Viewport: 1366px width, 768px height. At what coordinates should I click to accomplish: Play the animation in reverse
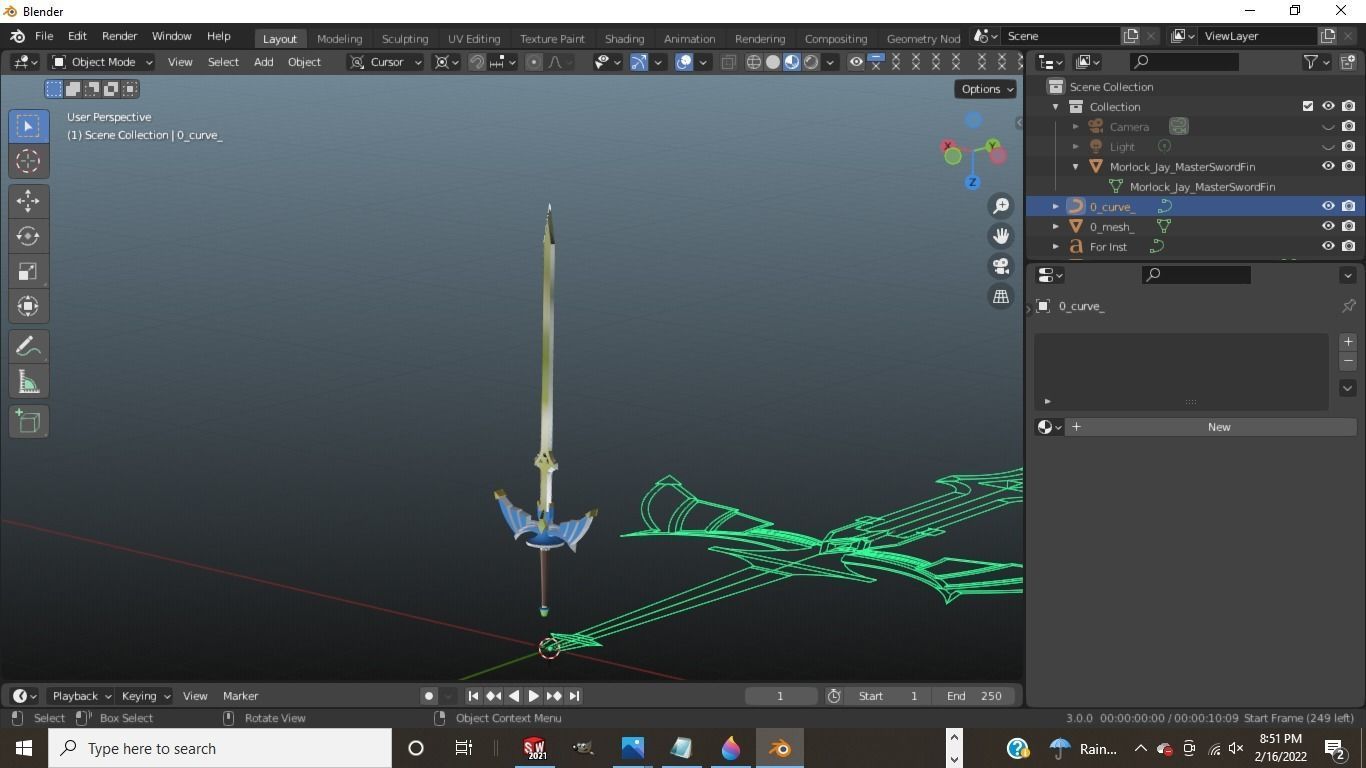point(514,696)
